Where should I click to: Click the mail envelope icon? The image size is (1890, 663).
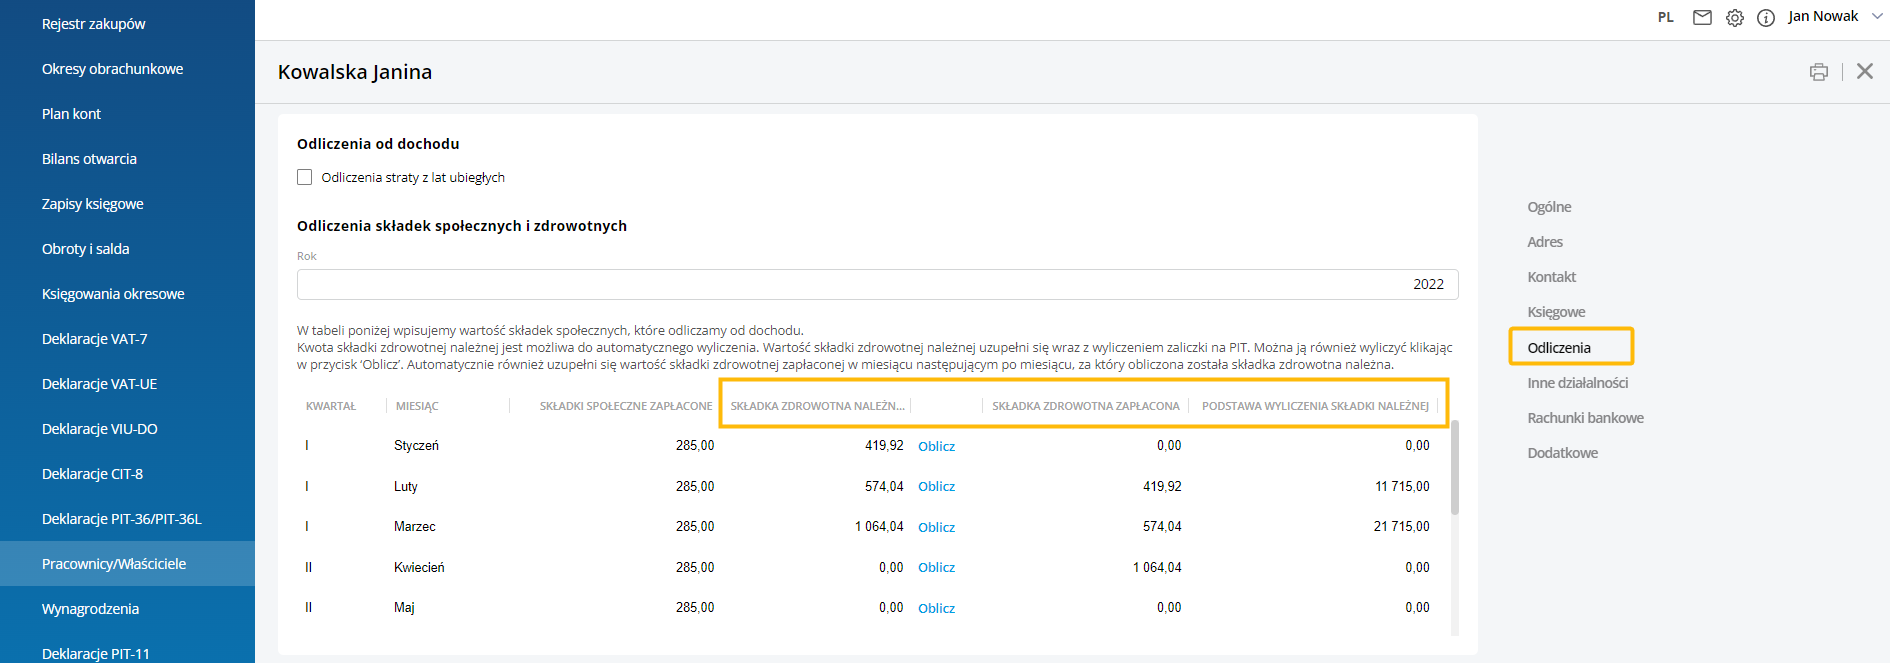1702,17
